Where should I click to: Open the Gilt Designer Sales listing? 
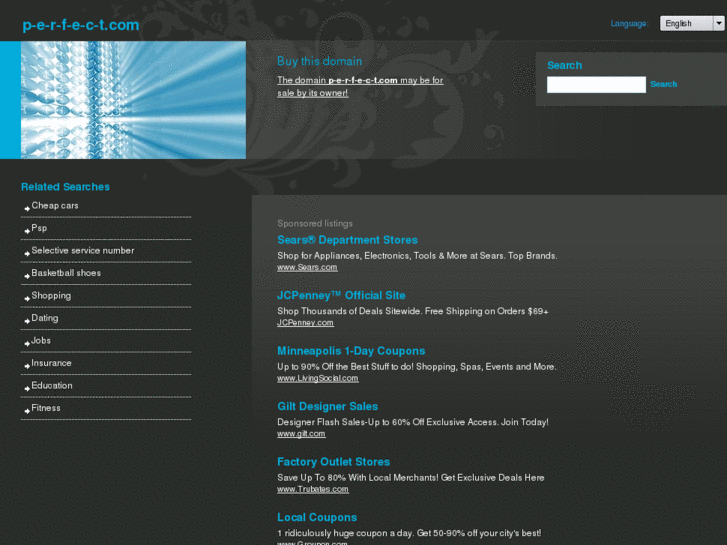(327, 406)
